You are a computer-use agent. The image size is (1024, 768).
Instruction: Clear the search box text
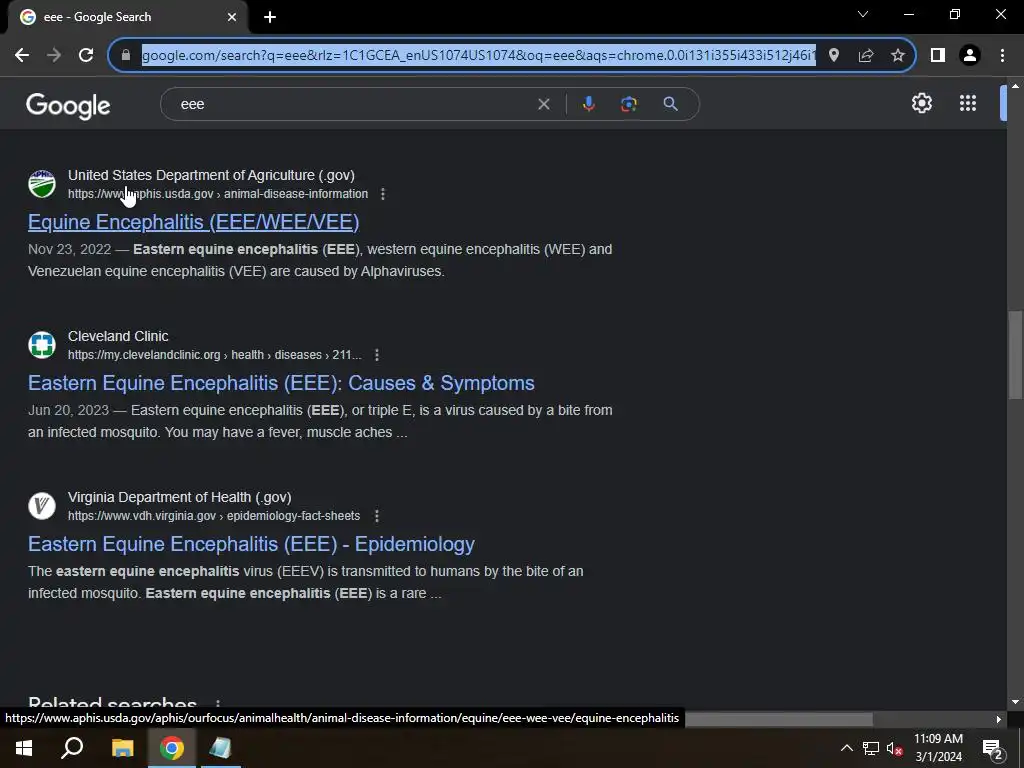pos(543,104)
